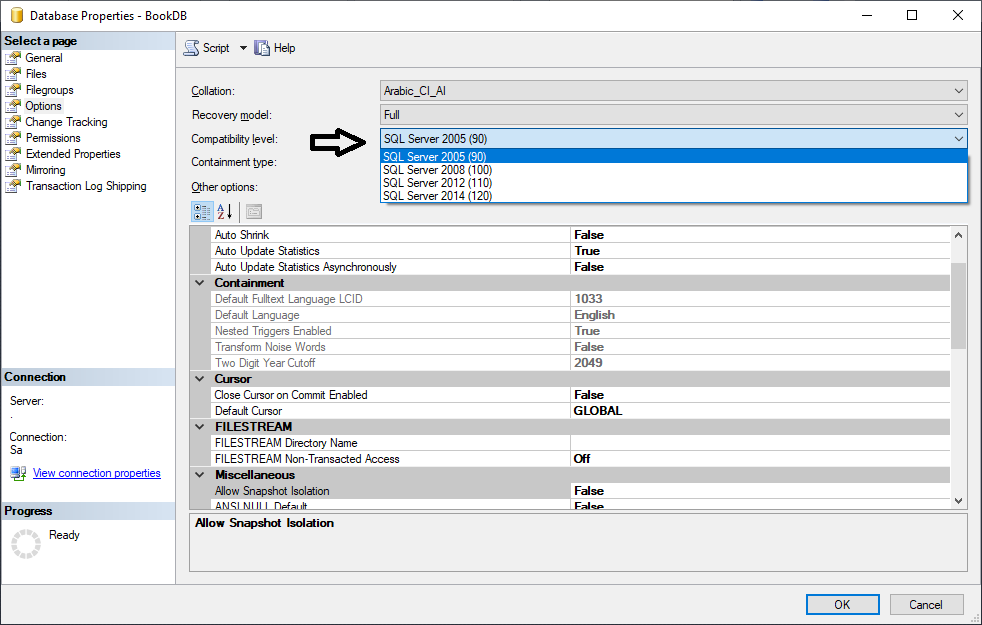Click the Extended Properties page icon
This screenshot has width=982, height=625.
click(13, 154)
